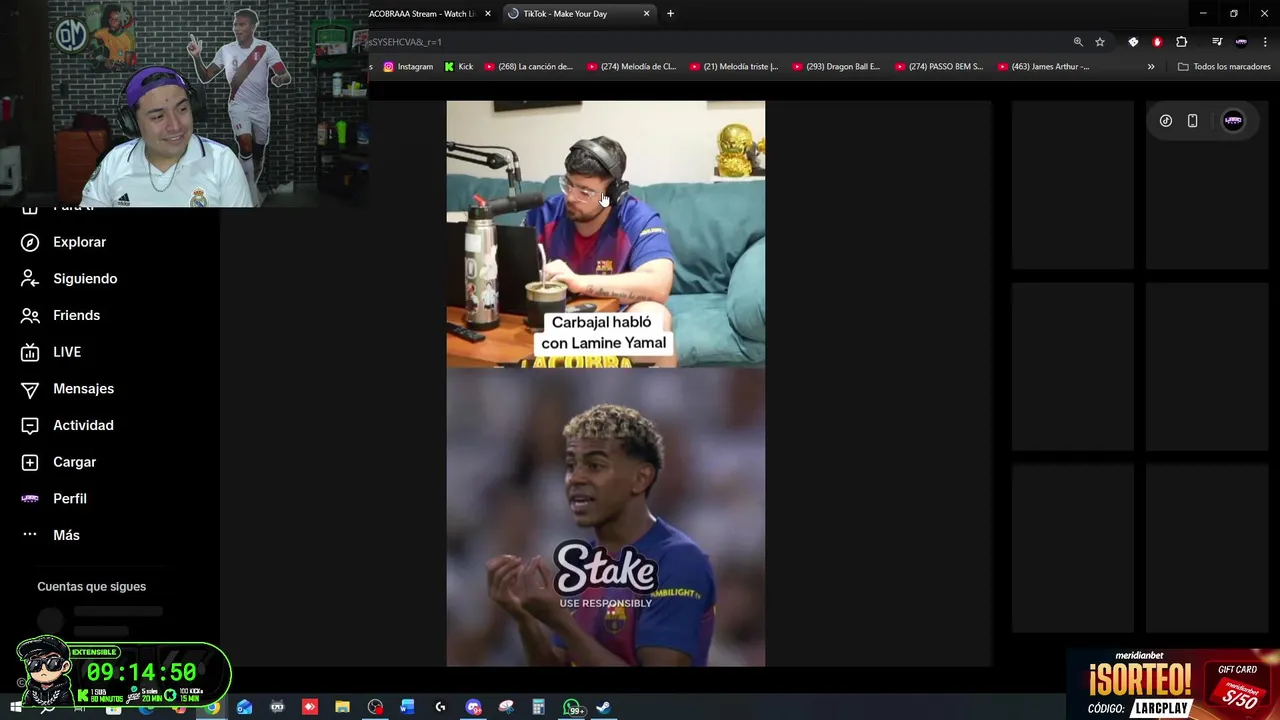Open a new browser tab
This screenshot has width=1280, height=720.
click(x=670, y=14)
